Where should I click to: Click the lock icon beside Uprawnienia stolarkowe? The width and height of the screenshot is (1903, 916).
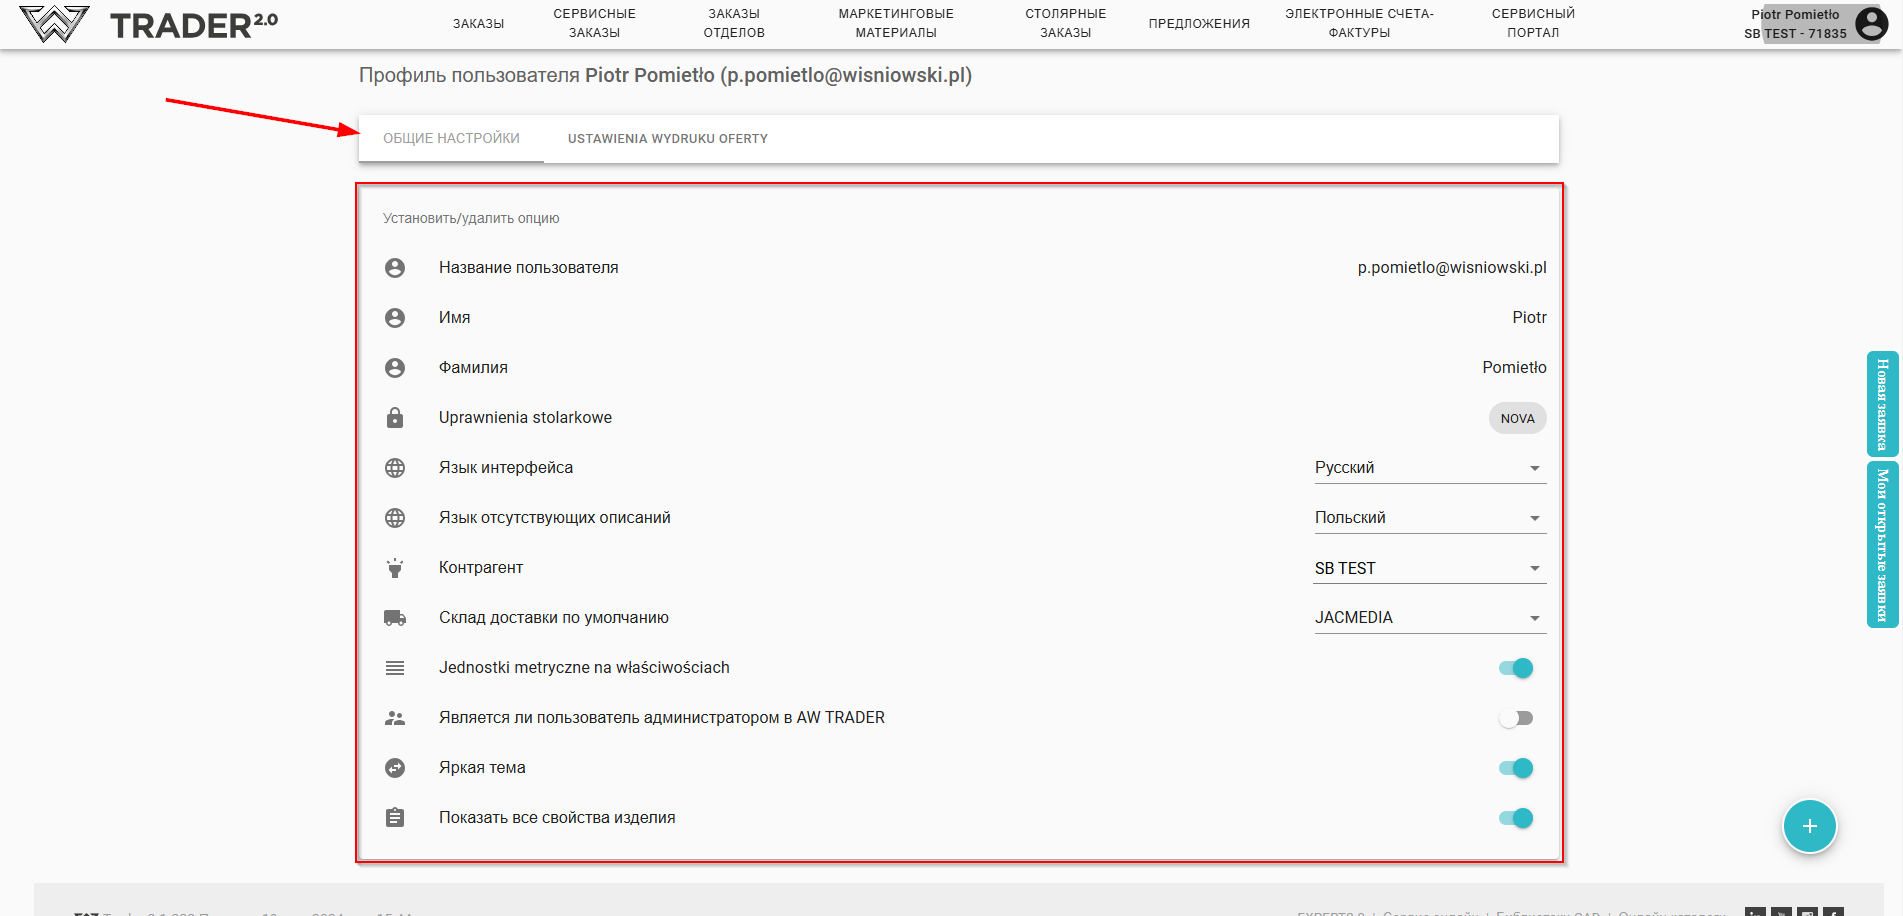[x=395, y=418]
